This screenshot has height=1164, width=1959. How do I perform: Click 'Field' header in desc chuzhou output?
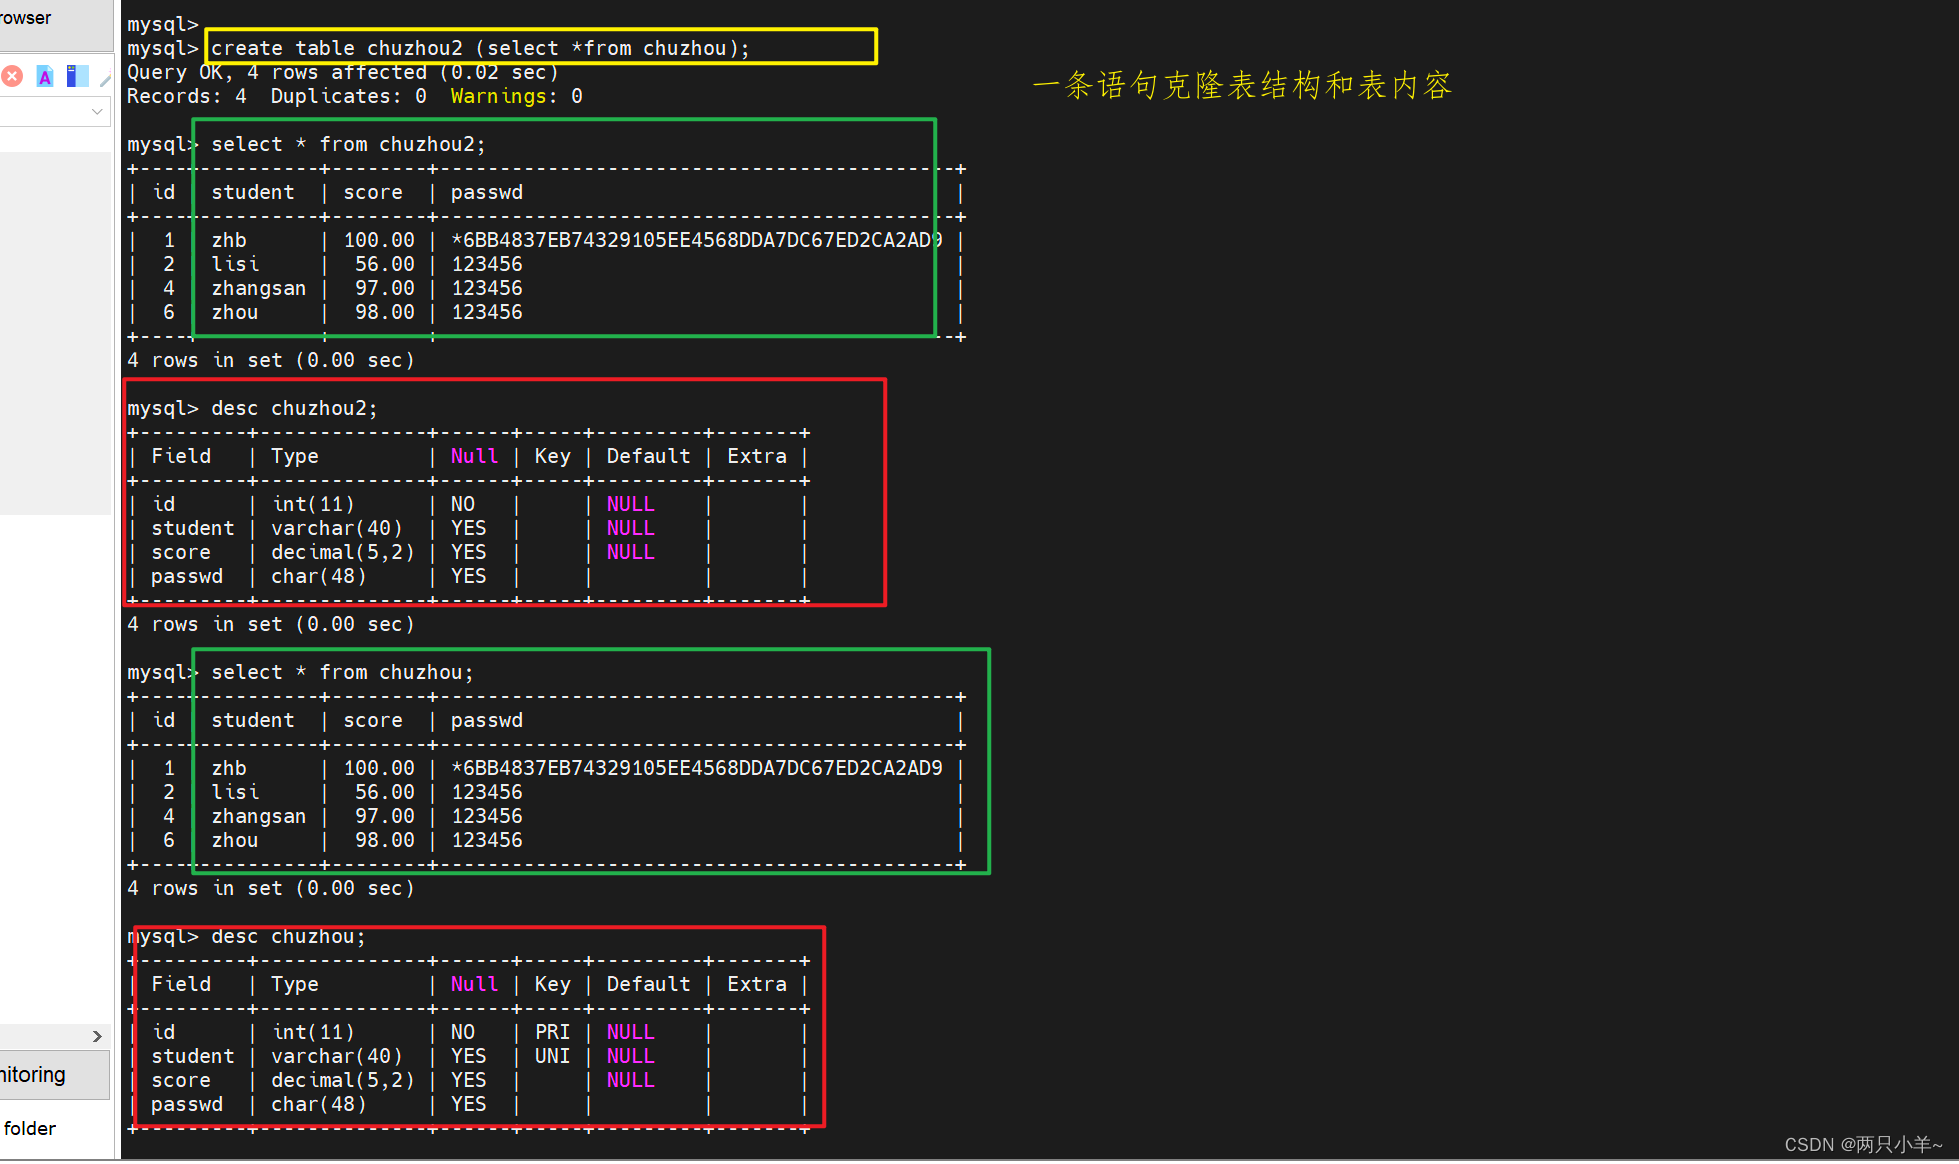pyautogui.click(x=181, y=984)
